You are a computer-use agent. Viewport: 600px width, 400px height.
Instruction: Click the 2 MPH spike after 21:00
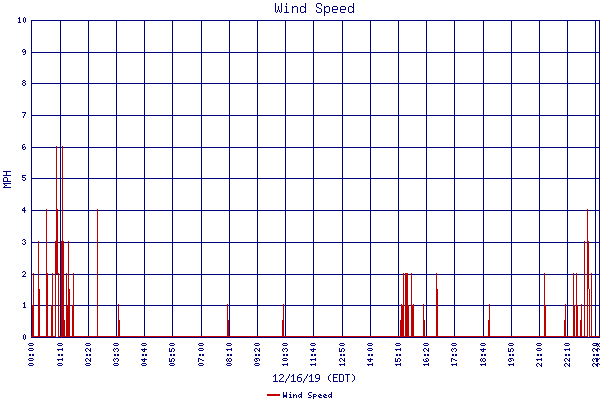545,305
